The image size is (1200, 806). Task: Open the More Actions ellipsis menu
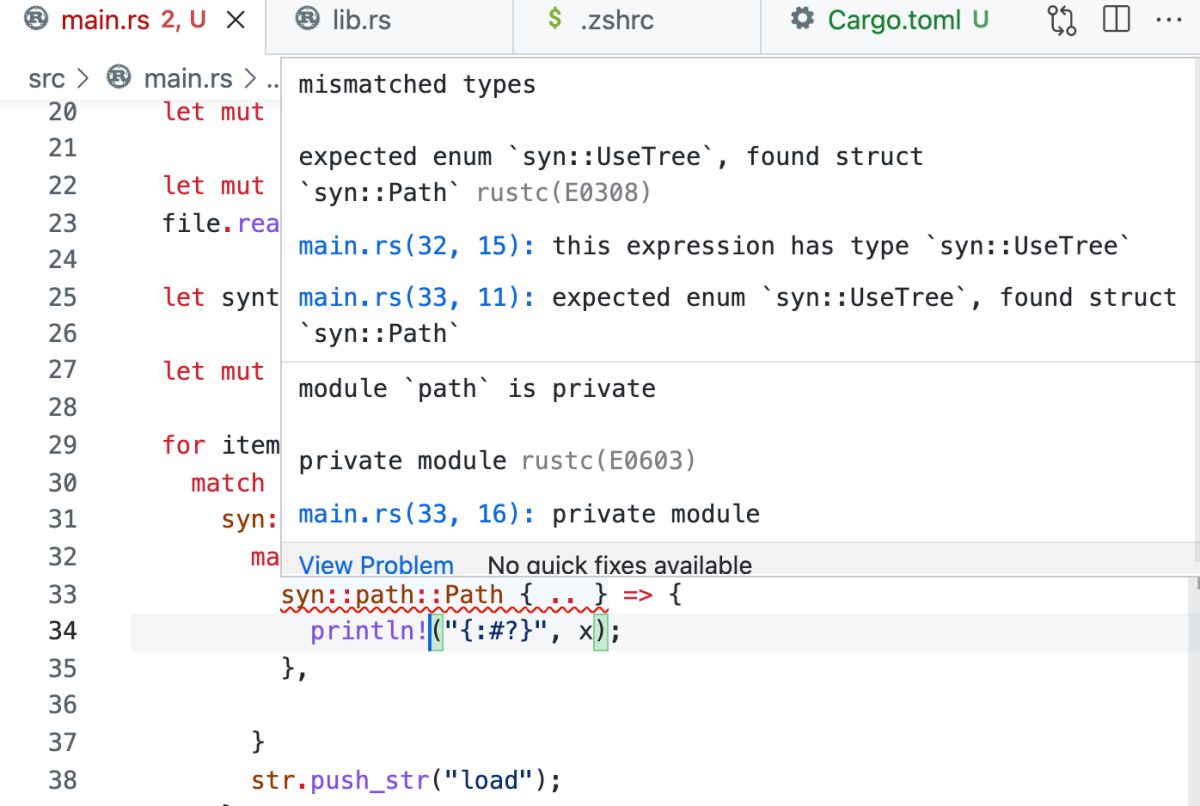tap(1168, 20)
